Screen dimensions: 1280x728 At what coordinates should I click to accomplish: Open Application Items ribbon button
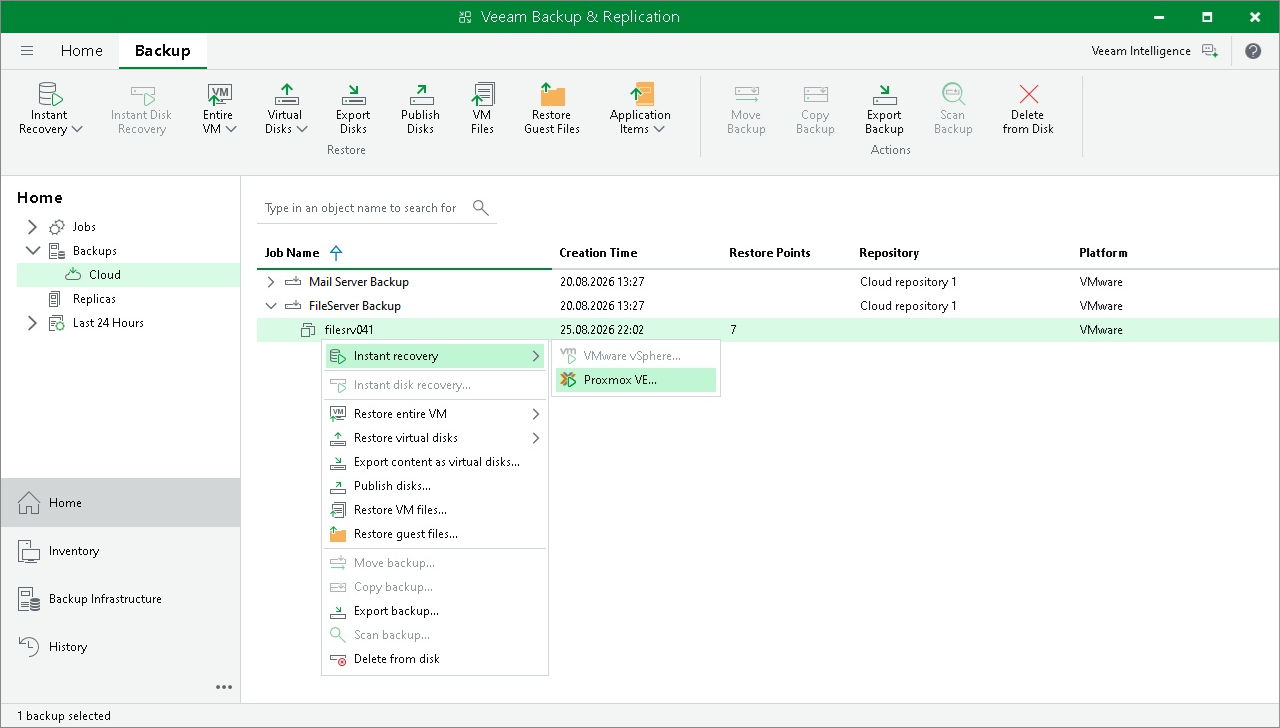coord(640,109)
